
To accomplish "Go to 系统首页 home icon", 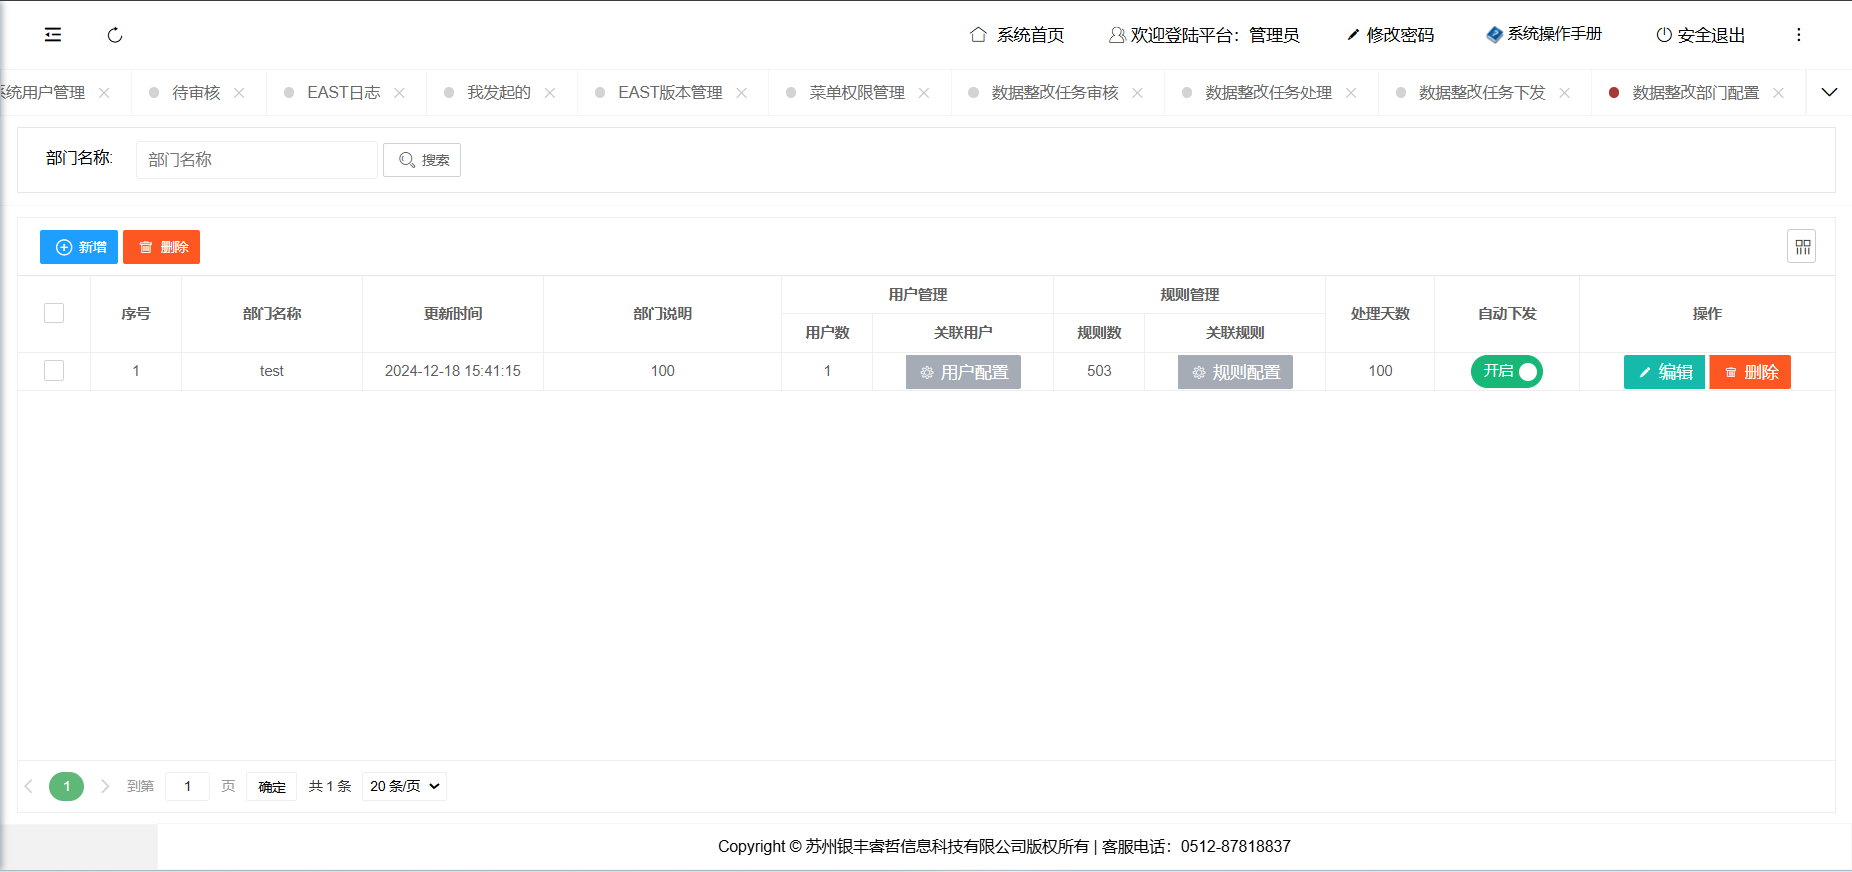I will coord(1017,35).
